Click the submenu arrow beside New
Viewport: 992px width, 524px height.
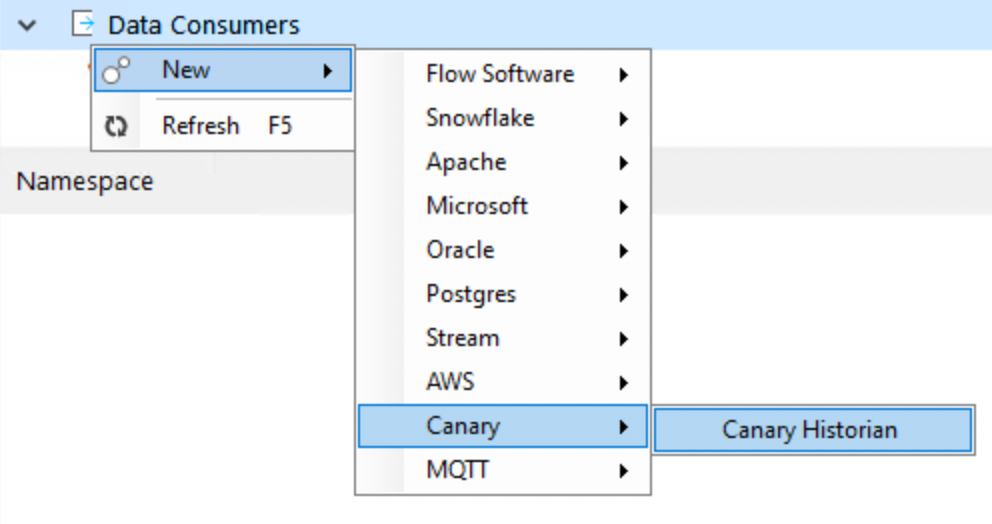coord(328,71)
